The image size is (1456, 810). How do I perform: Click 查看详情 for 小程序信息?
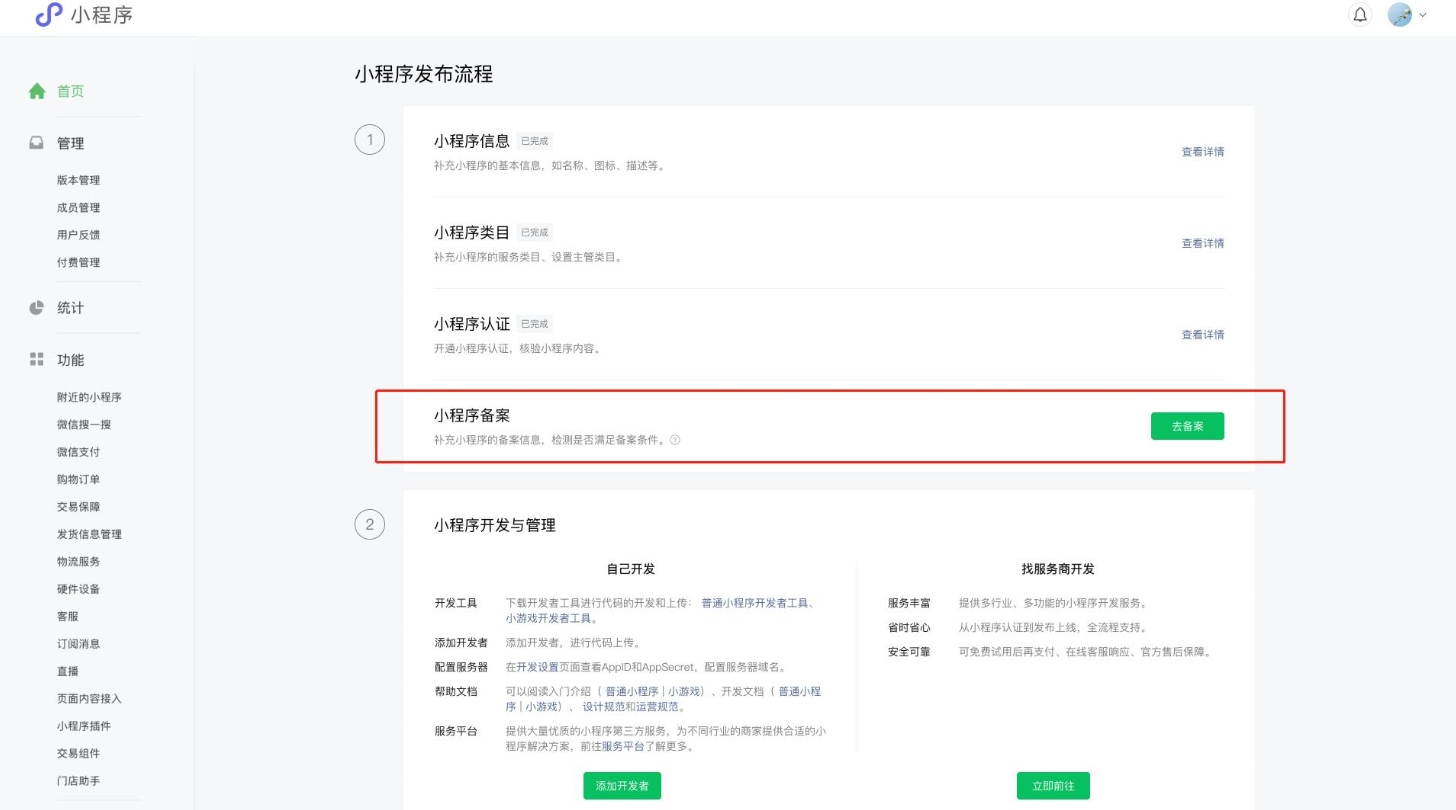point(1203,152)
